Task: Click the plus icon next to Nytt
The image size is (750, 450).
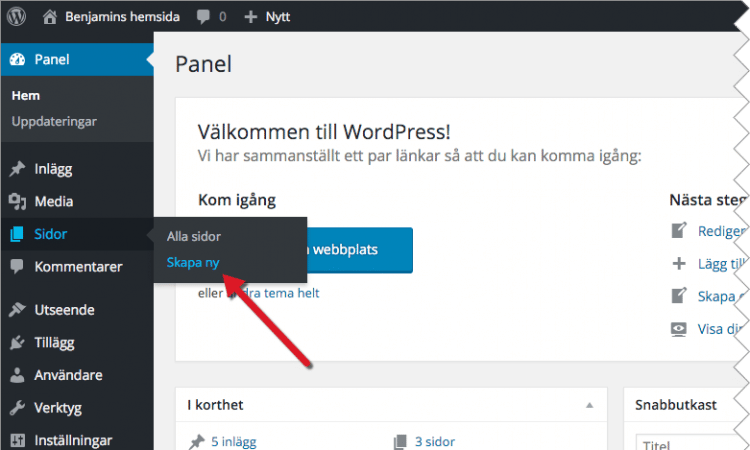Action: point(251,17)
